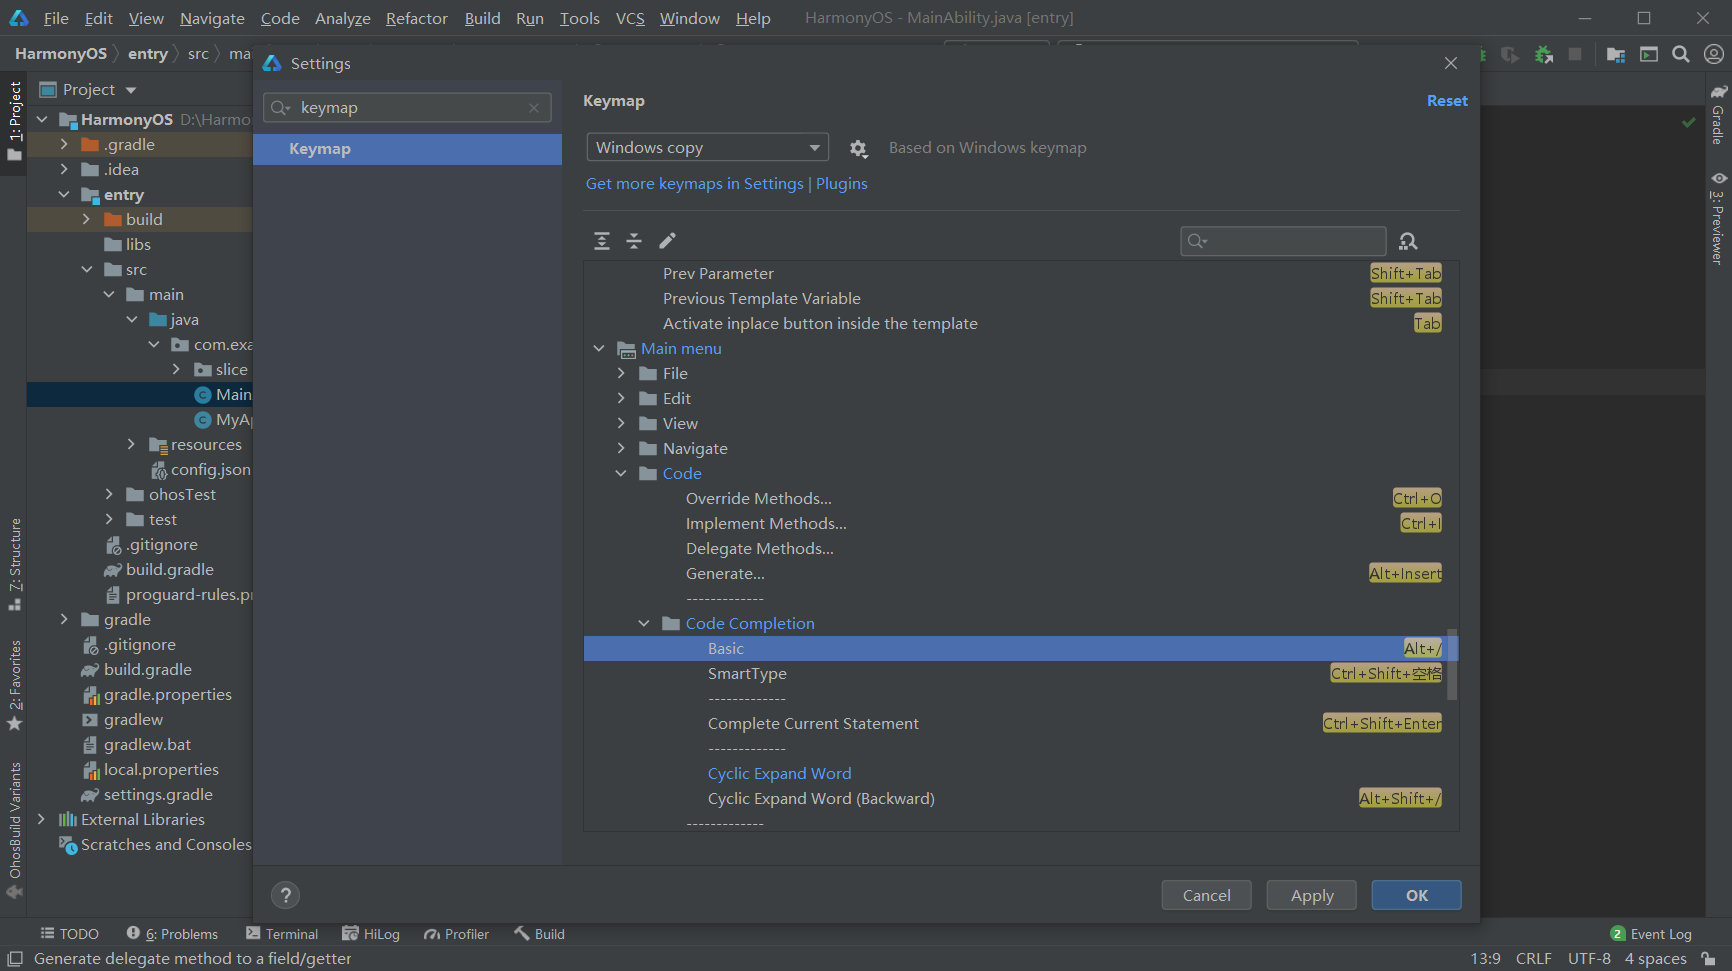Open Event Log in status bar

1651,934
